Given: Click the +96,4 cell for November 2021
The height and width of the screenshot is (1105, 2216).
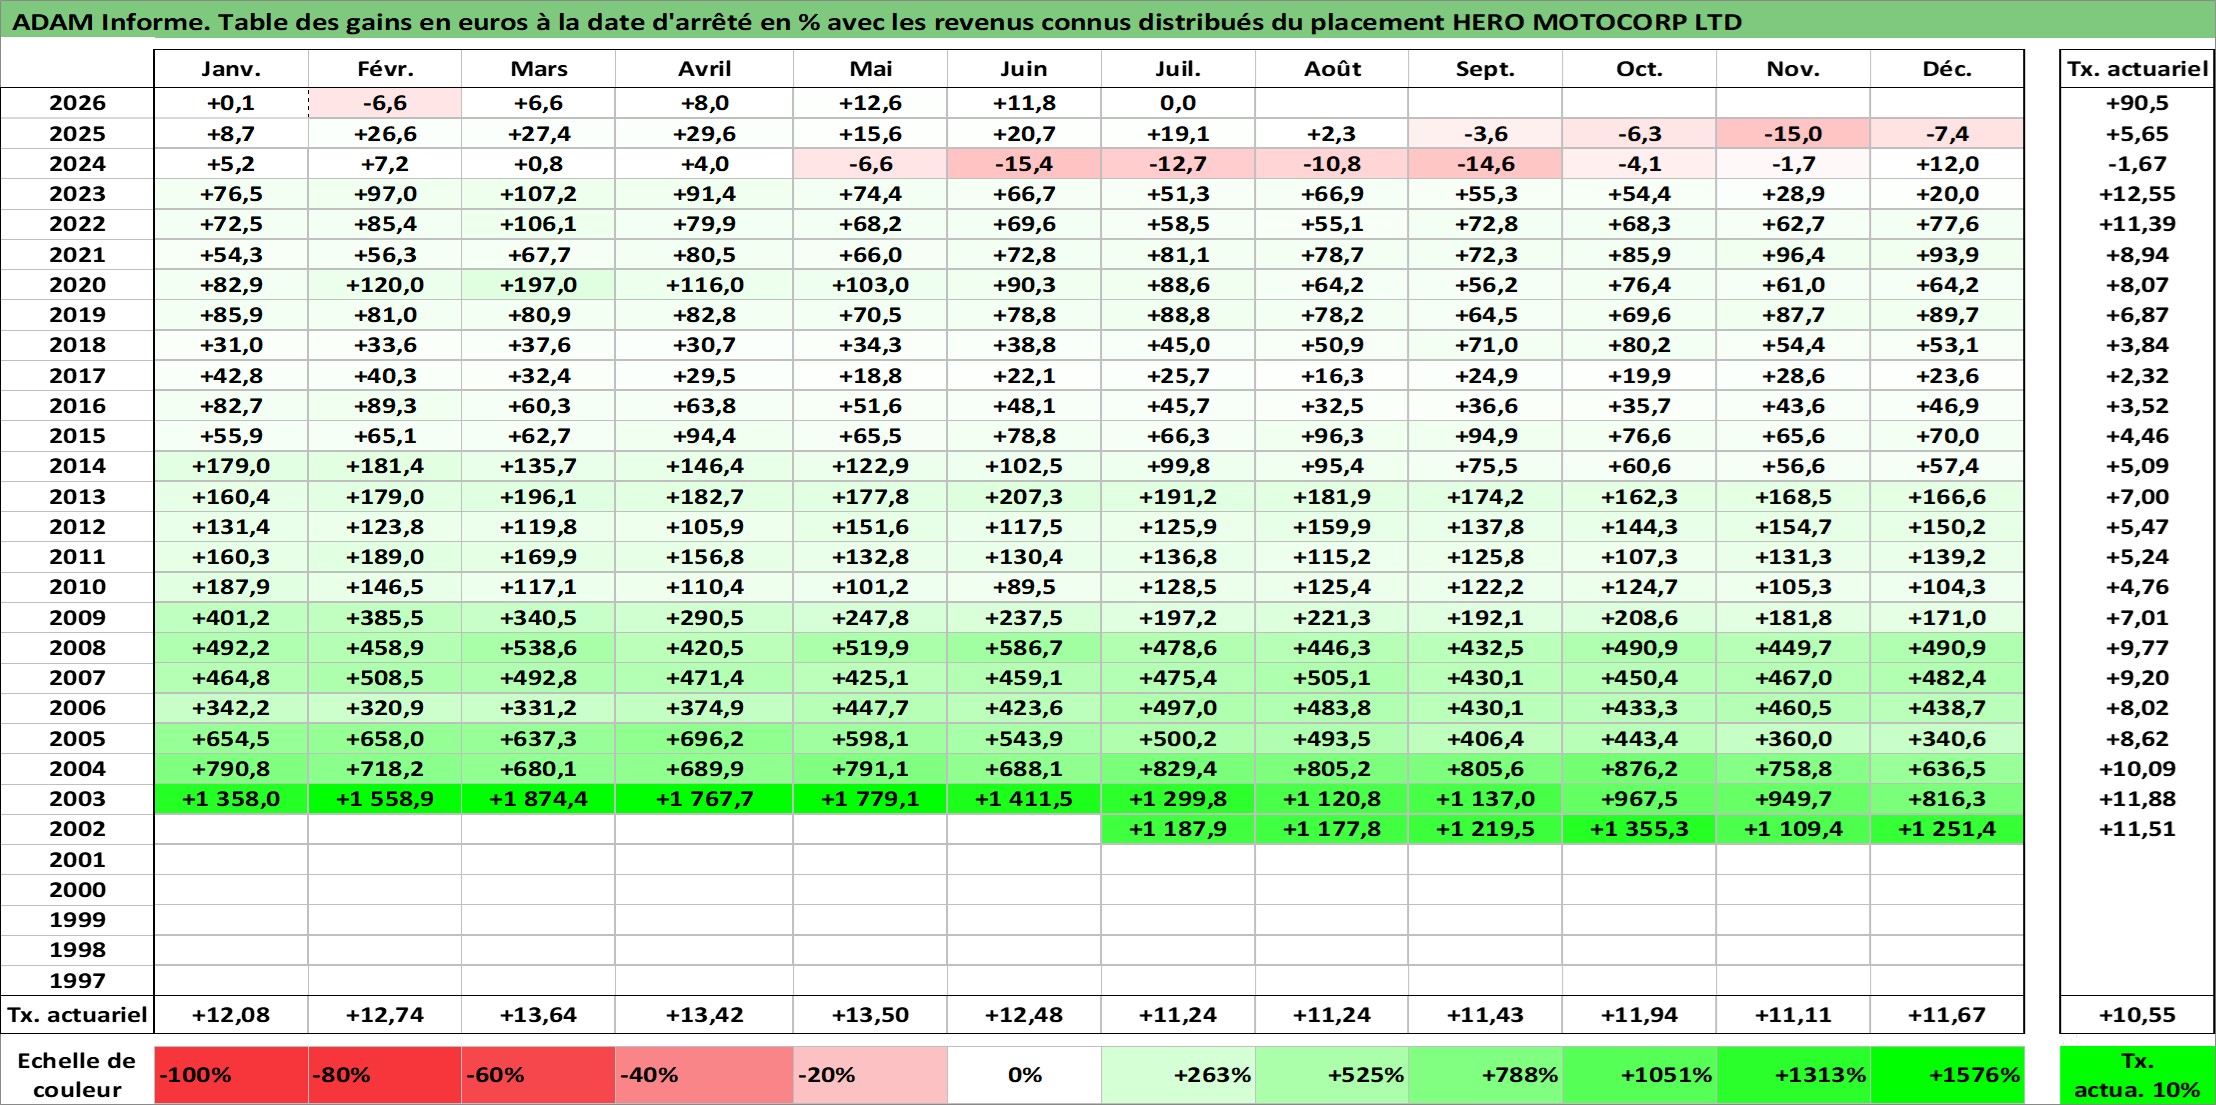Looking at the screenshot, I should click(1793, 255).
